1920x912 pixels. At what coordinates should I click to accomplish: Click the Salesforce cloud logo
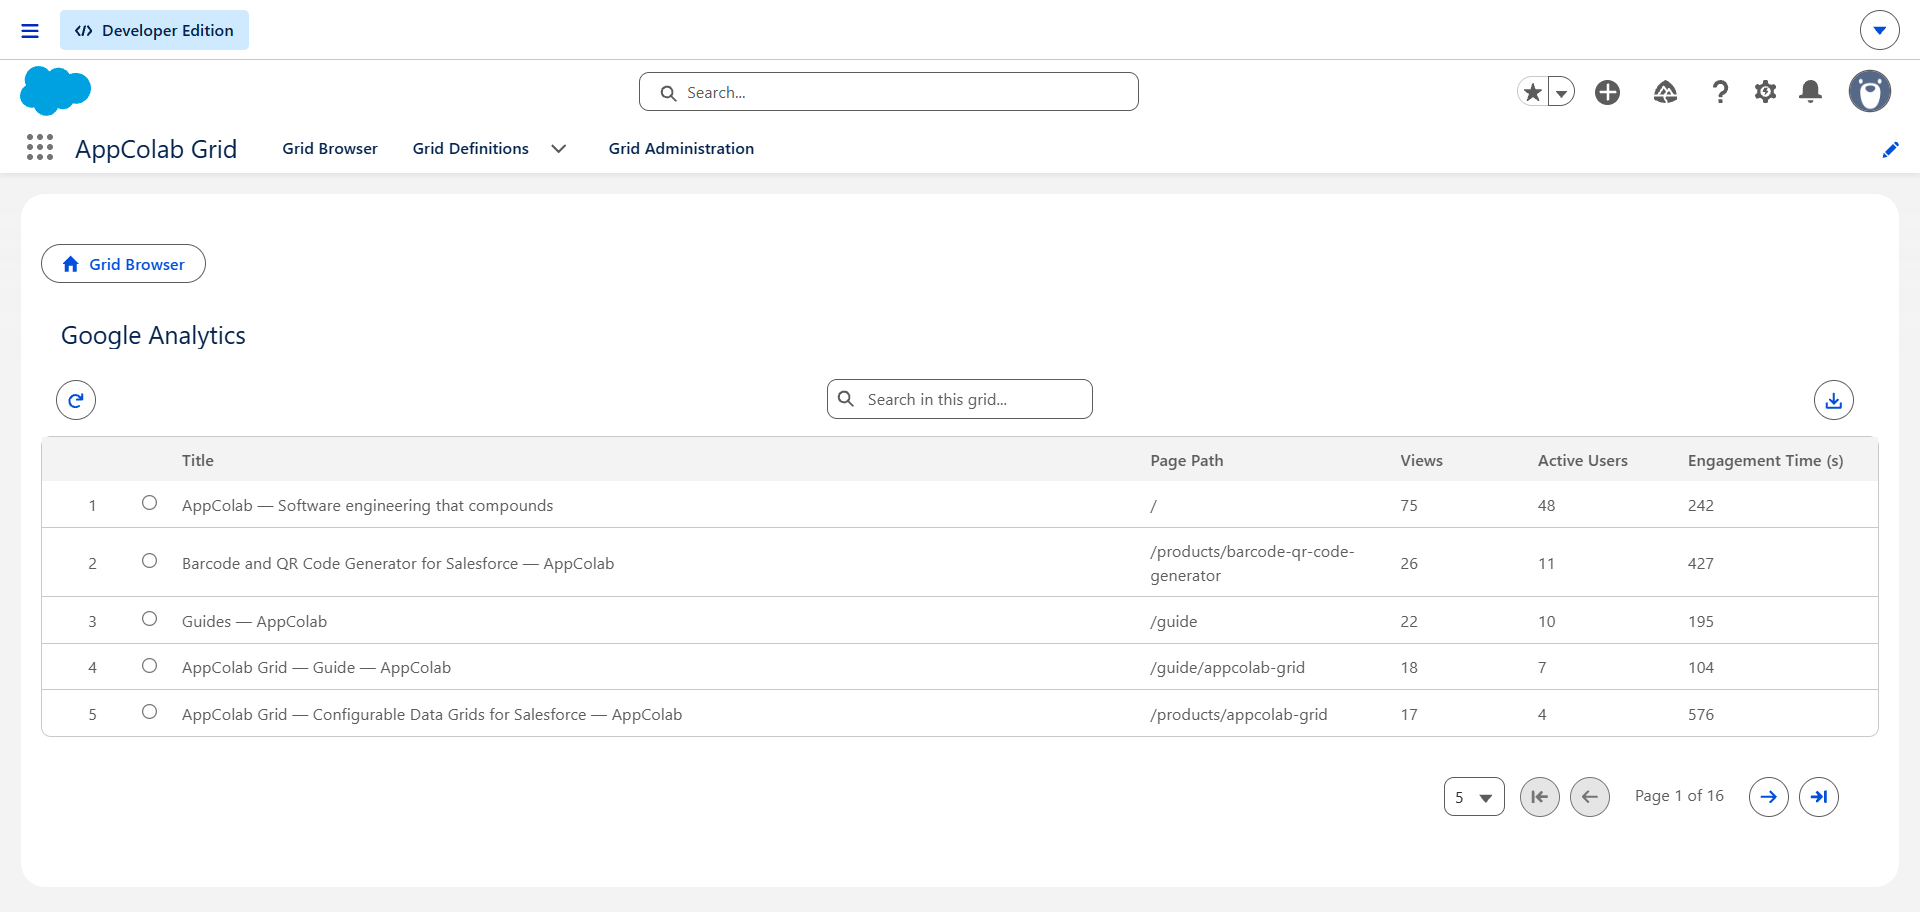[x=55, y=91]
